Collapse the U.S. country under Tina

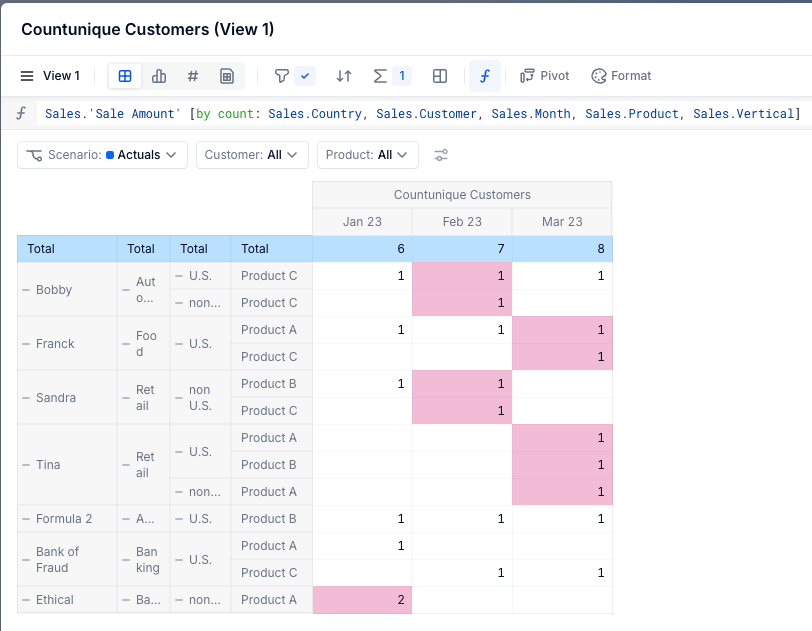(x=179, y=452)
